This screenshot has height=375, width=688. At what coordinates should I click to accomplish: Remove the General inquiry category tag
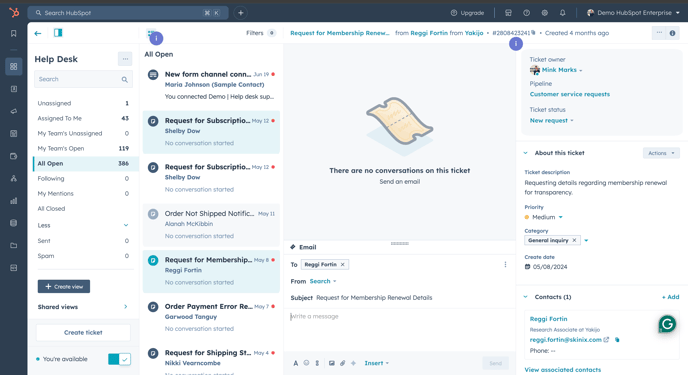click(574, 240)
